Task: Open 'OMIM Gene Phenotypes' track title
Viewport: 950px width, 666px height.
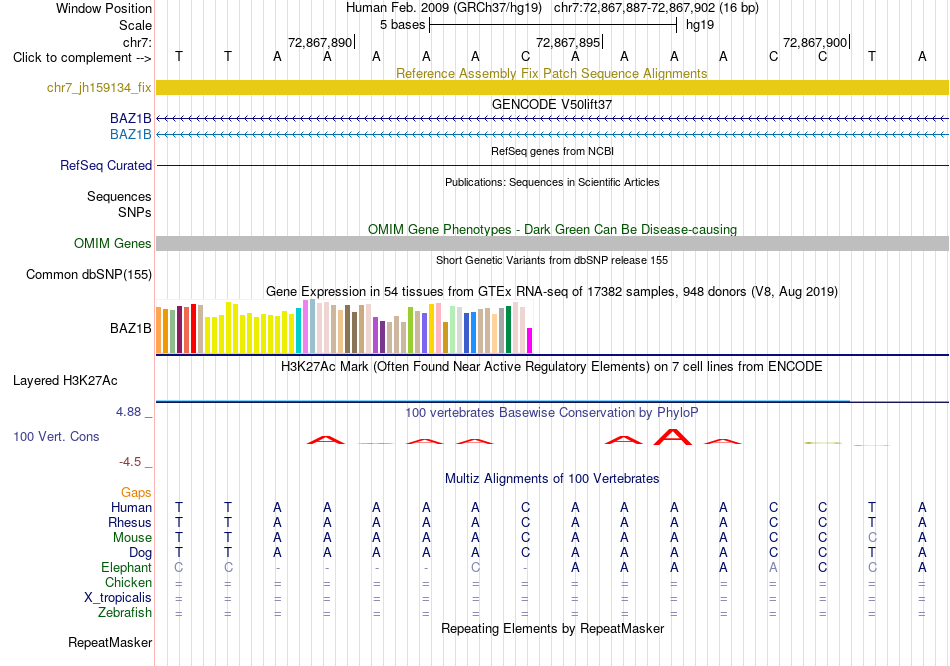Action: tap(552, 229)
